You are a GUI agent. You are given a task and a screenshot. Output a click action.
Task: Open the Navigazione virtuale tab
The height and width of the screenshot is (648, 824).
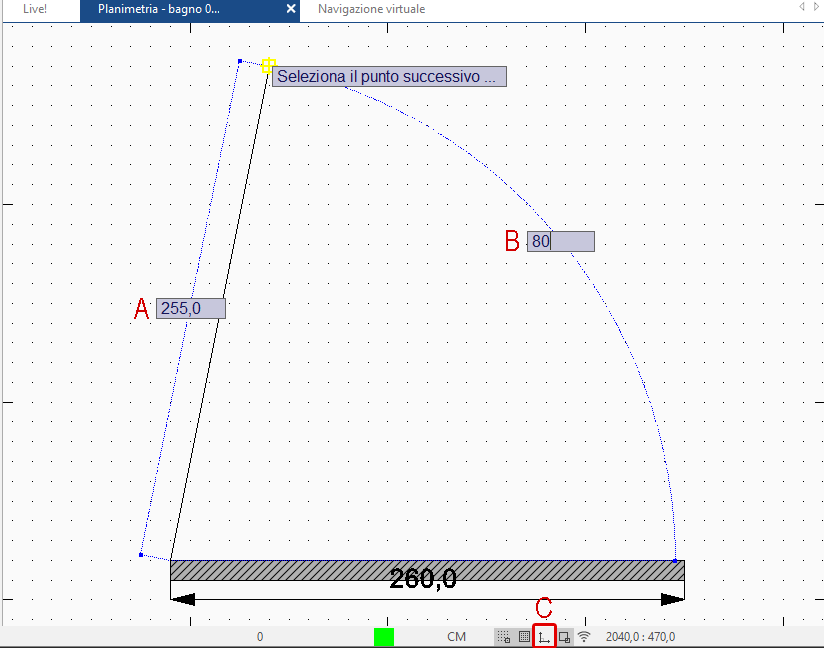tap(371, 9)
